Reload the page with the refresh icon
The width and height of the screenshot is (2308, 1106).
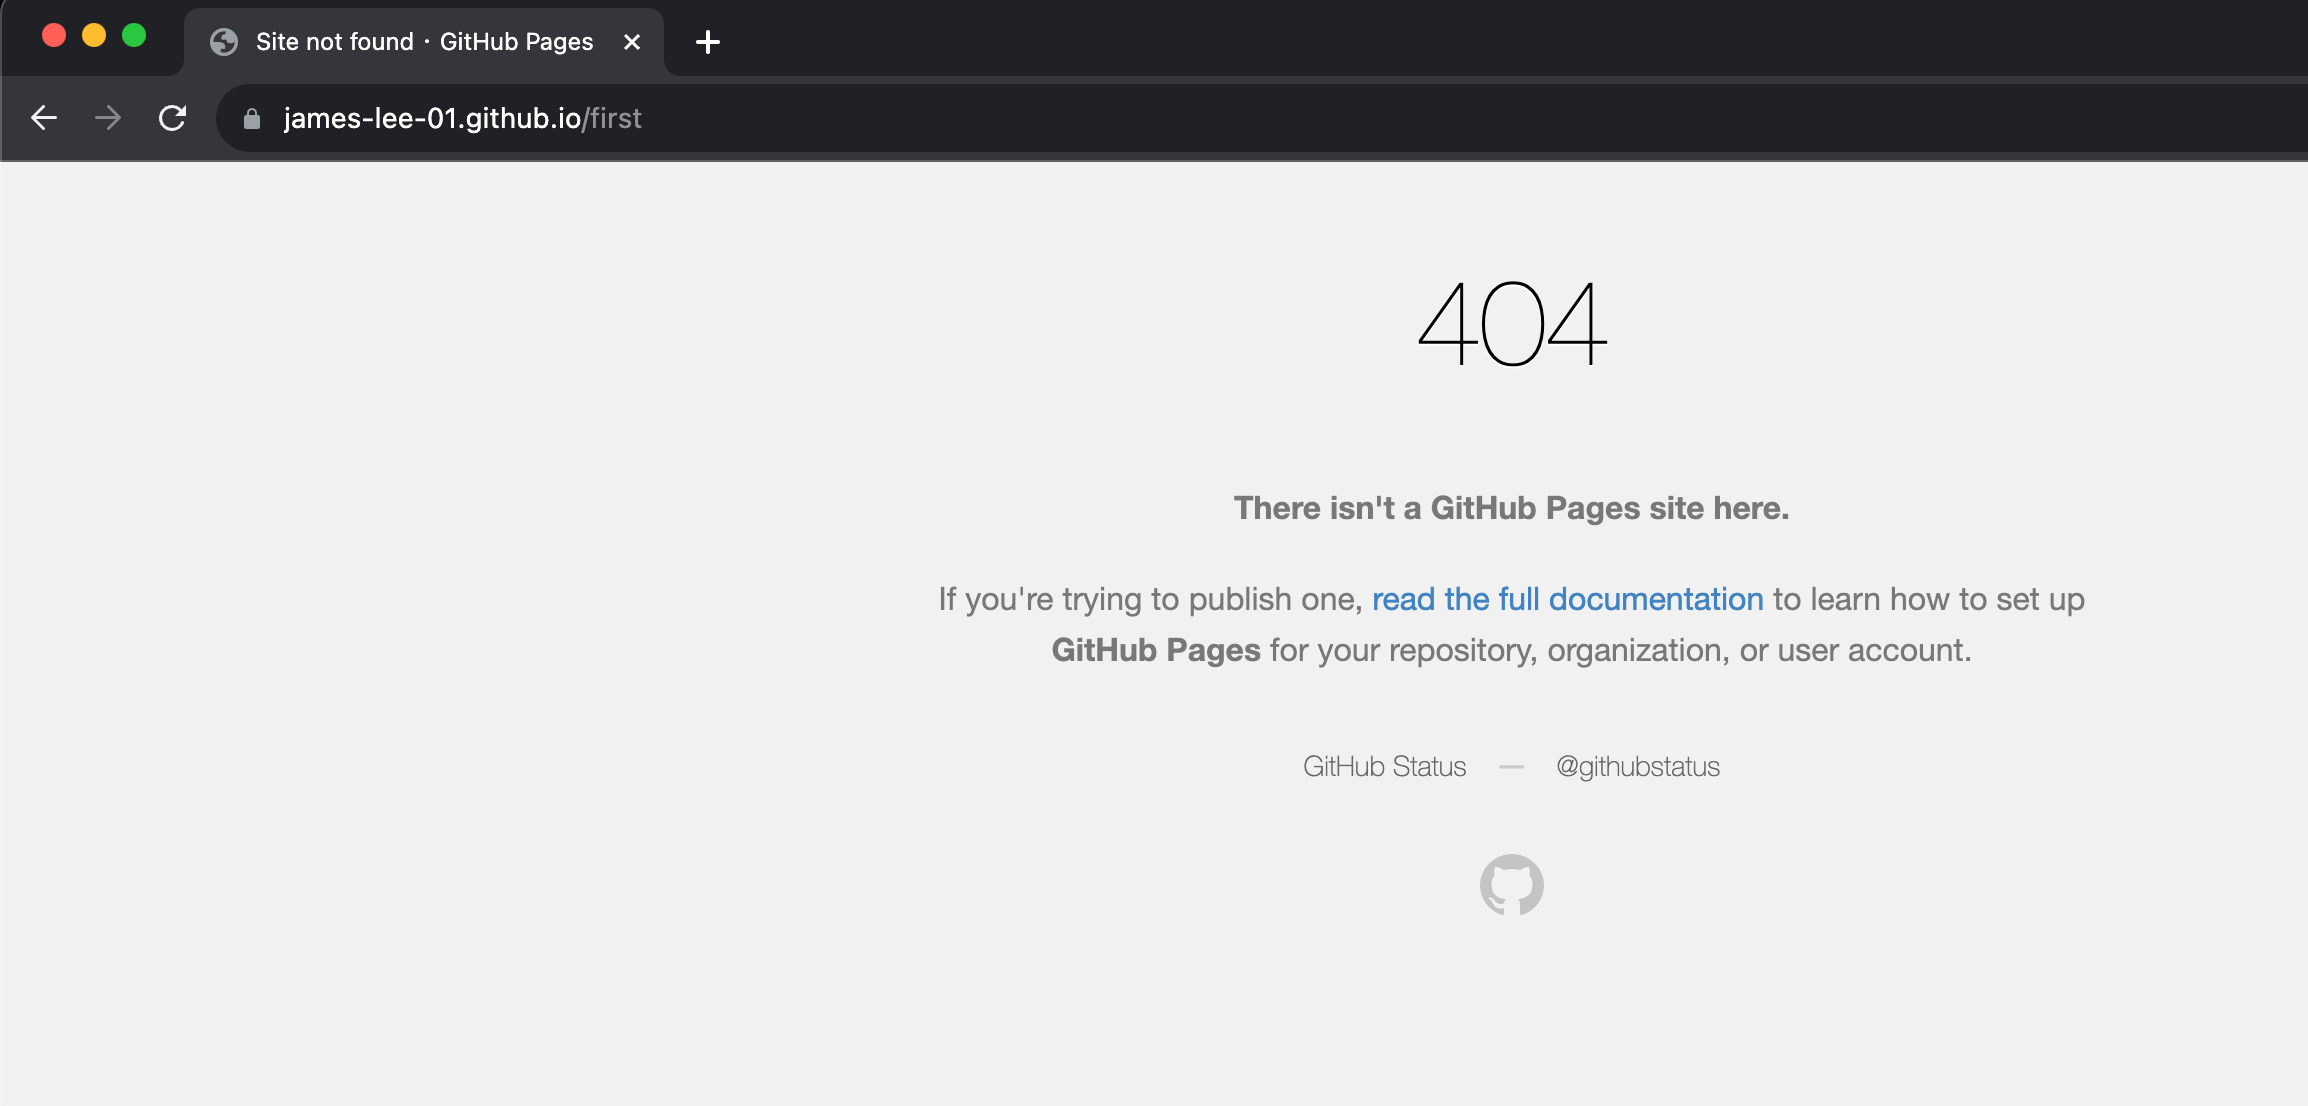coord(173,118)
